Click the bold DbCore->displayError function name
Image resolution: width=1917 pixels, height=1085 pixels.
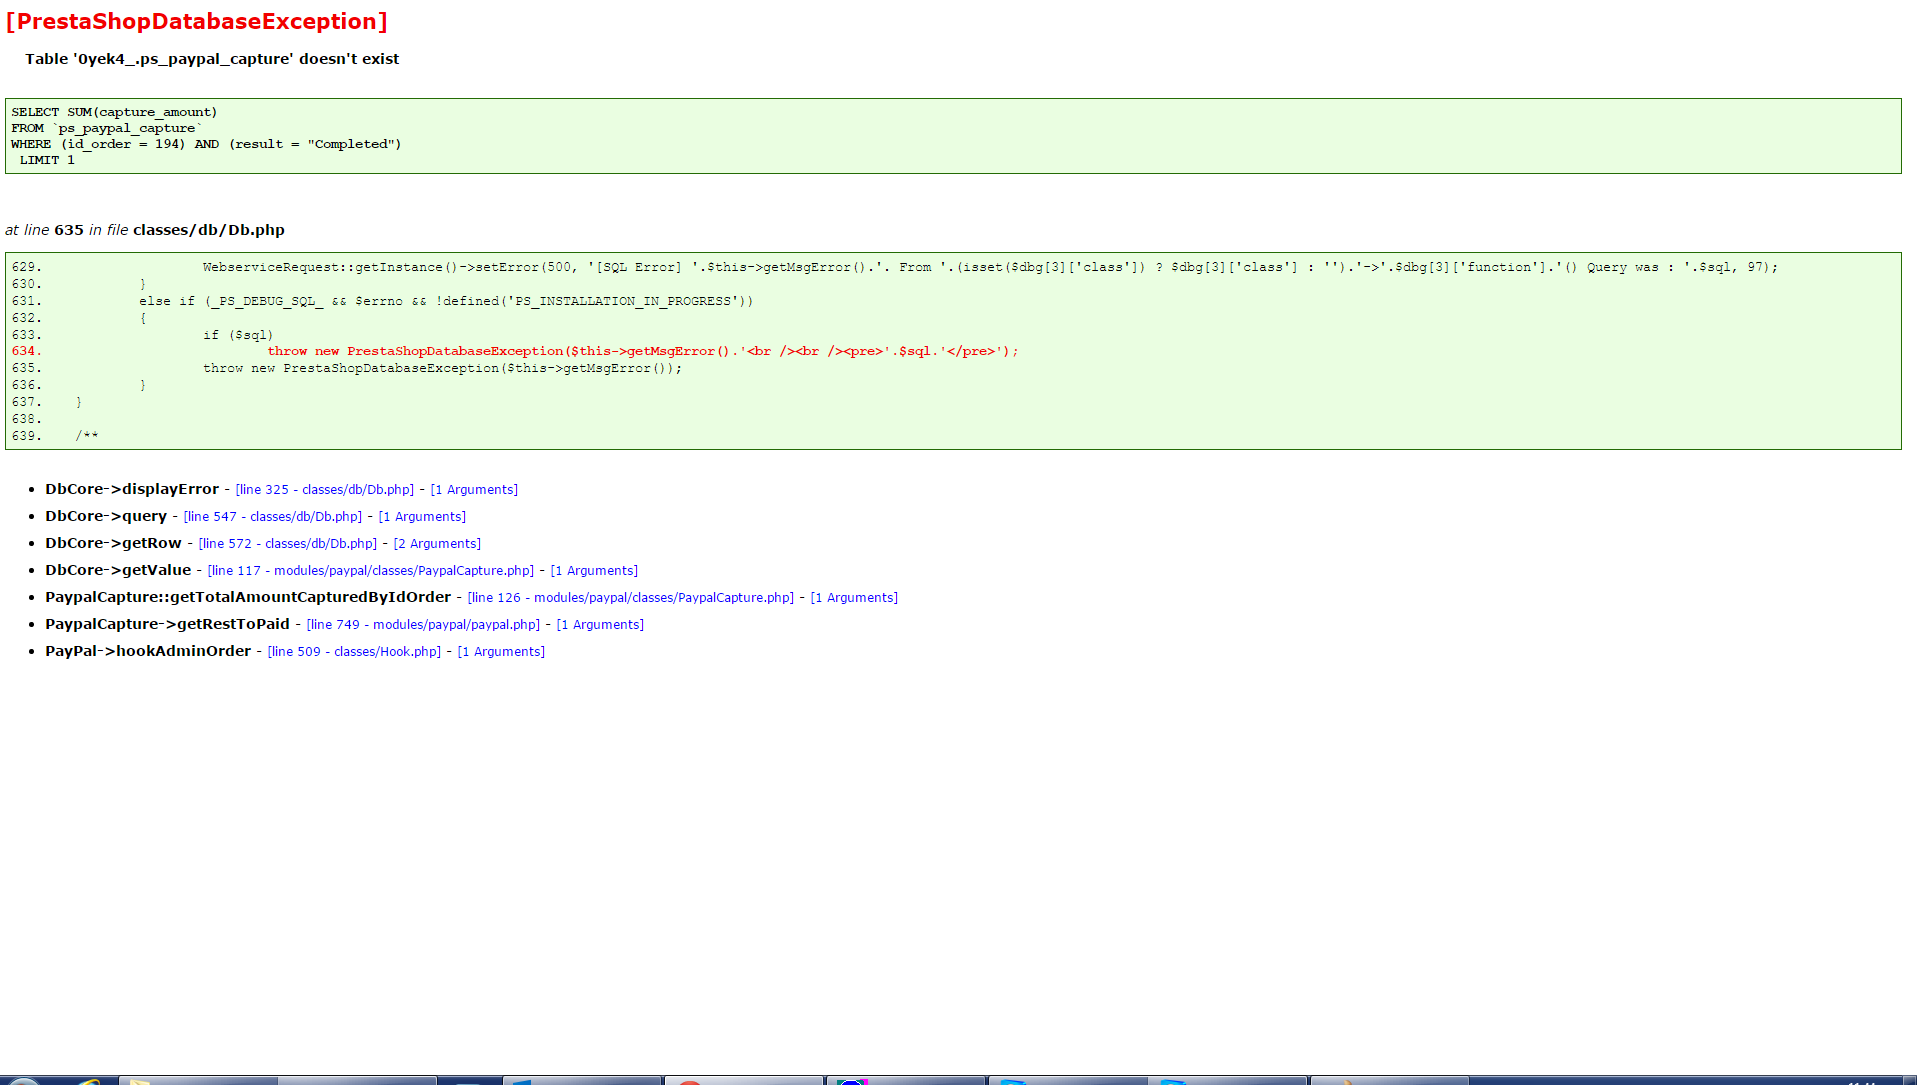[132, 489]
